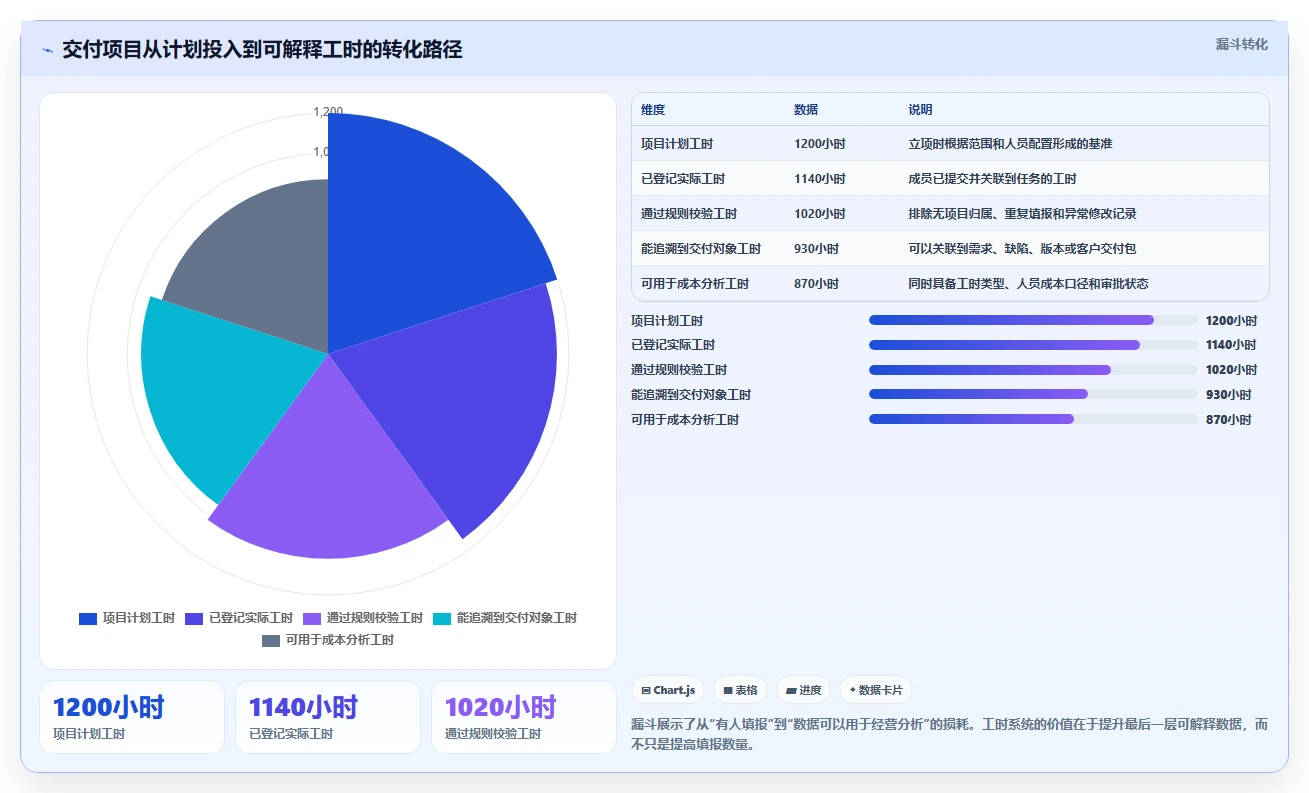Click the 数据 column header
Screen dimensions: 1309x793
click(x=806, y=110)
